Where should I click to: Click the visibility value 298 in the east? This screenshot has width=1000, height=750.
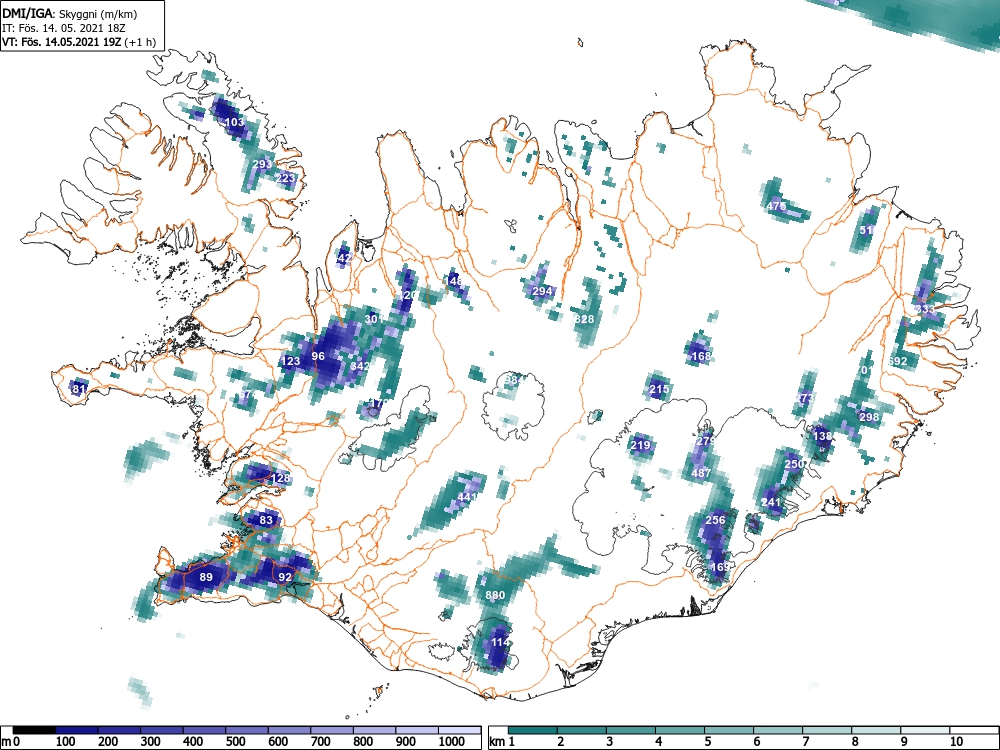pos(869,417)
